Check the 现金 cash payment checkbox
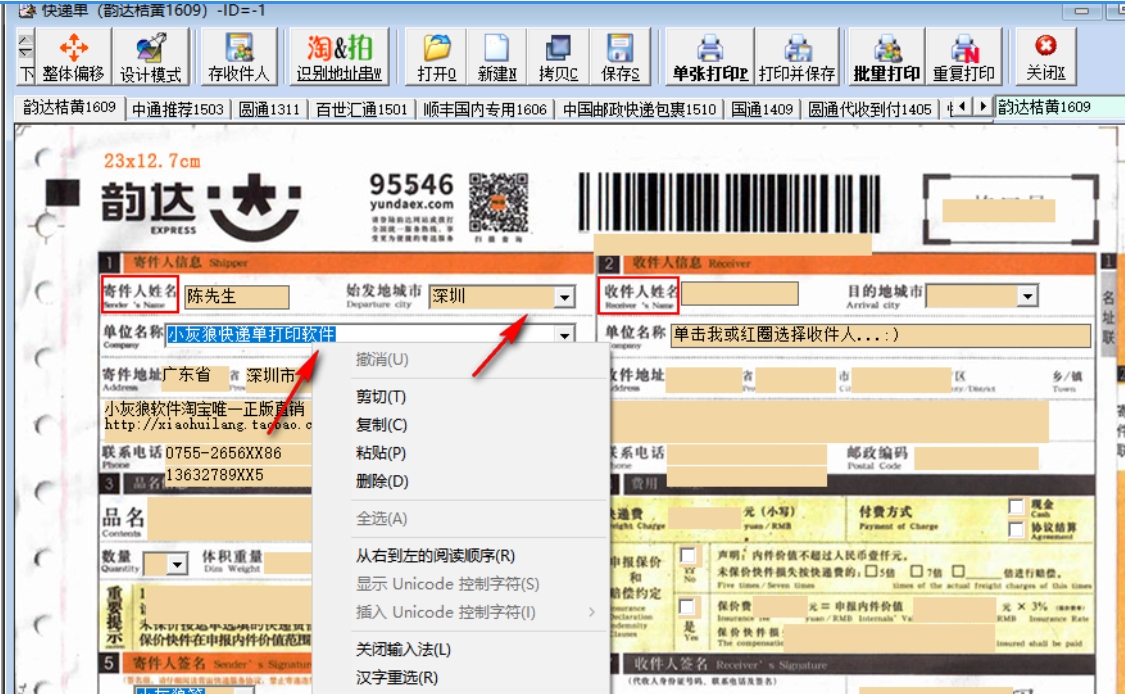Screen dimensions: 1125x694 tap(1015, 507)
